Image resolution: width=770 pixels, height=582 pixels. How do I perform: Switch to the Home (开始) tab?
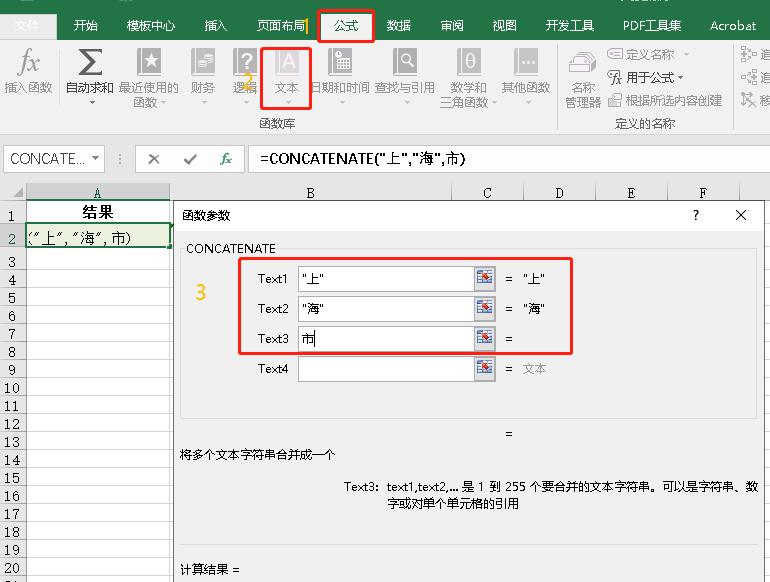pyautogui.click(x=85, y=26)
